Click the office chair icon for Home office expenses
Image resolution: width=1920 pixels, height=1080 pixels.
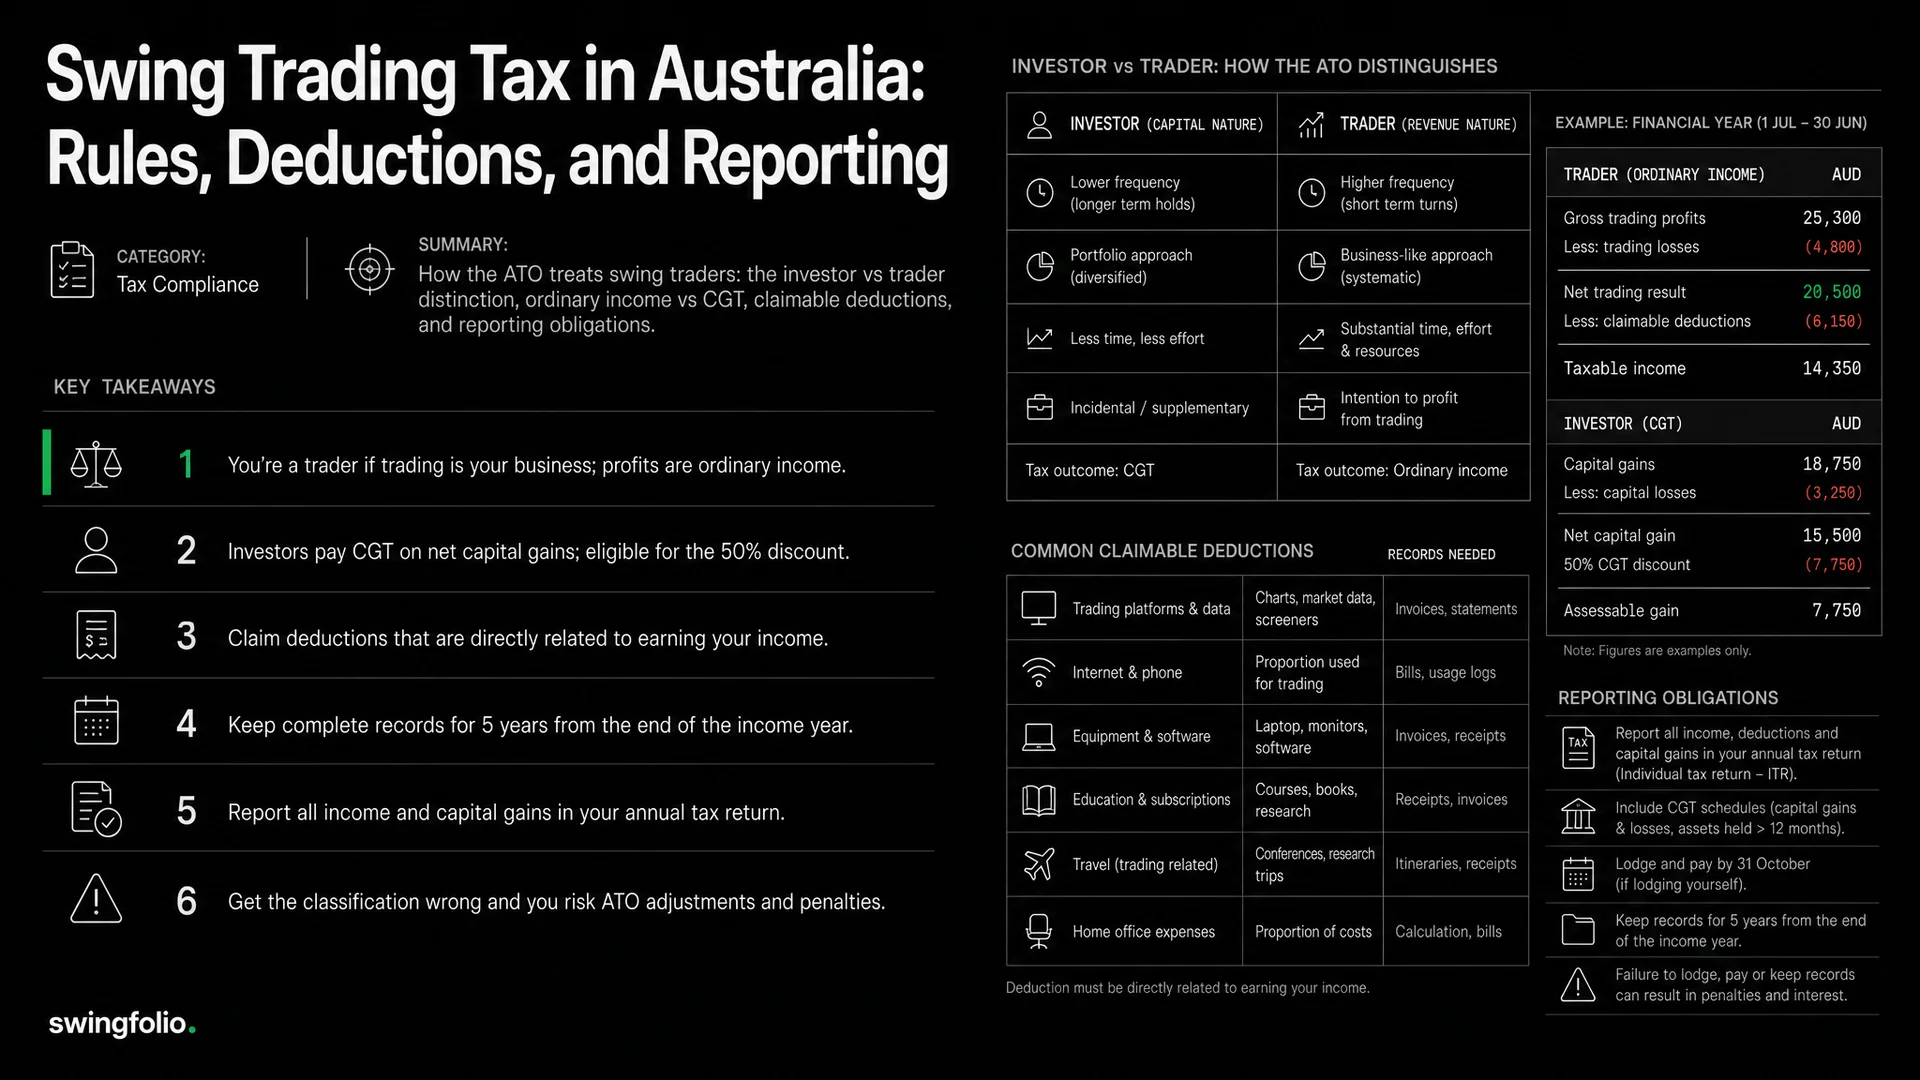[1039, 931]
